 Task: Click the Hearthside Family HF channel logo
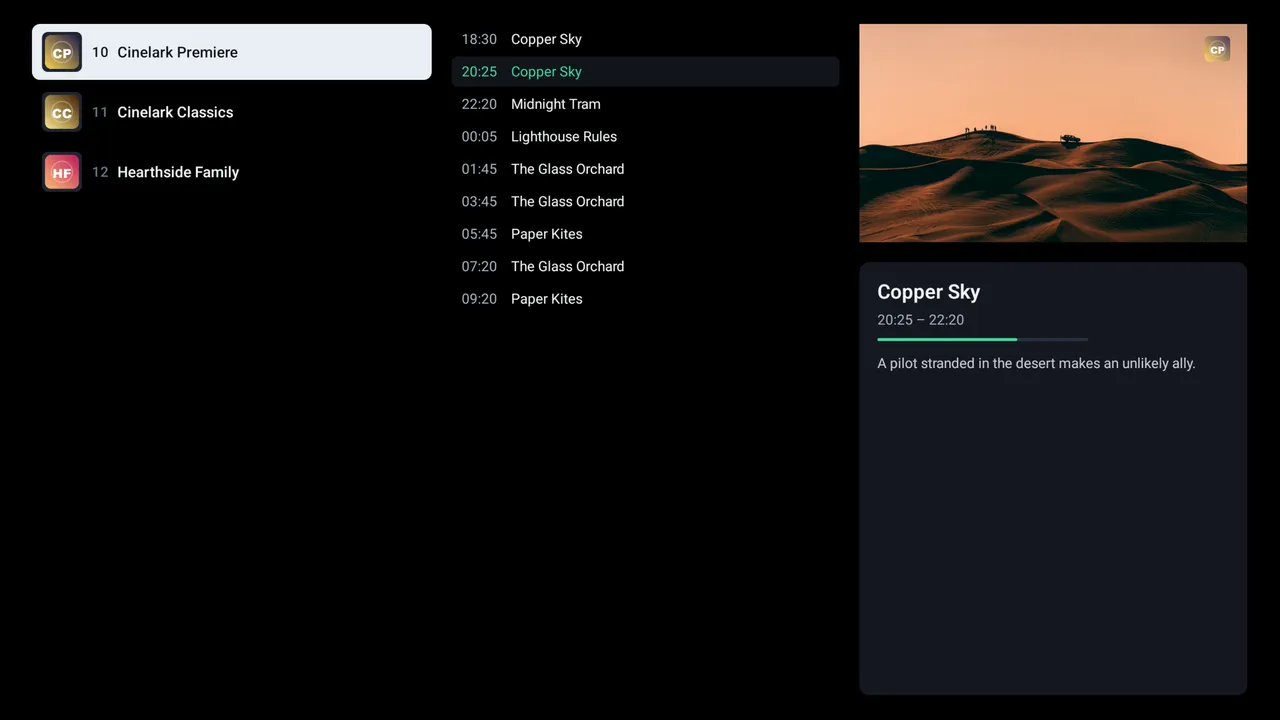[62, 172]
